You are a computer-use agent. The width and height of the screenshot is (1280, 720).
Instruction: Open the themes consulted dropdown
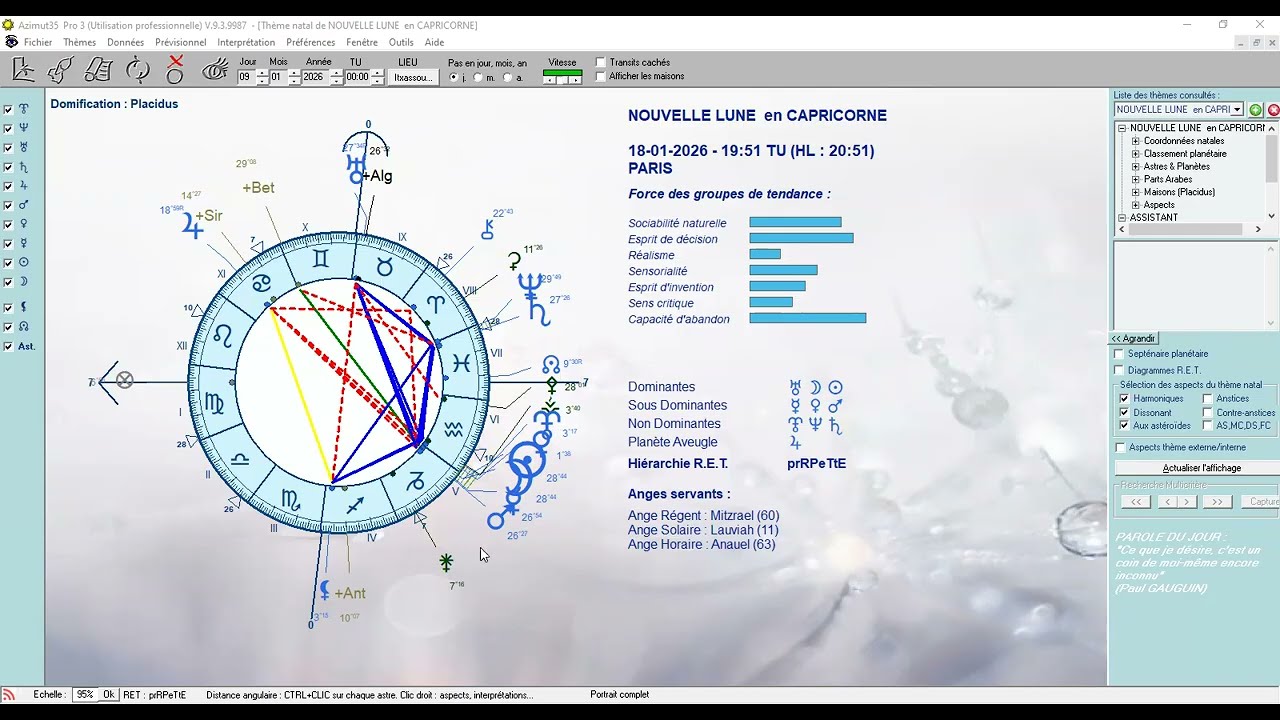coord(1237,110)
